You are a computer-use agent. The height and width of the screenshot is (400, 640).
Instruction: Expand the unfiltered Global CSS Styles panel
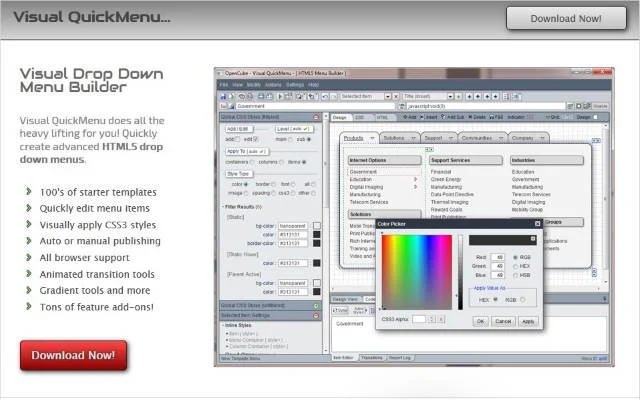pos(316,306)
